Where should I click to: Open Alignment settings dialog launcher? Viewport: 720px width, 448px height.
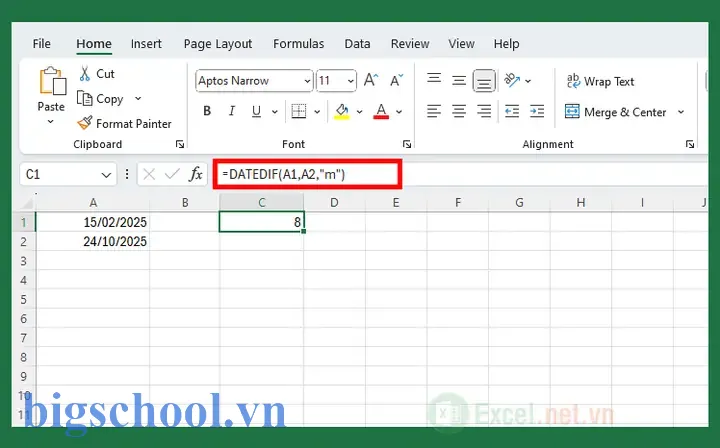pos(690,145)
